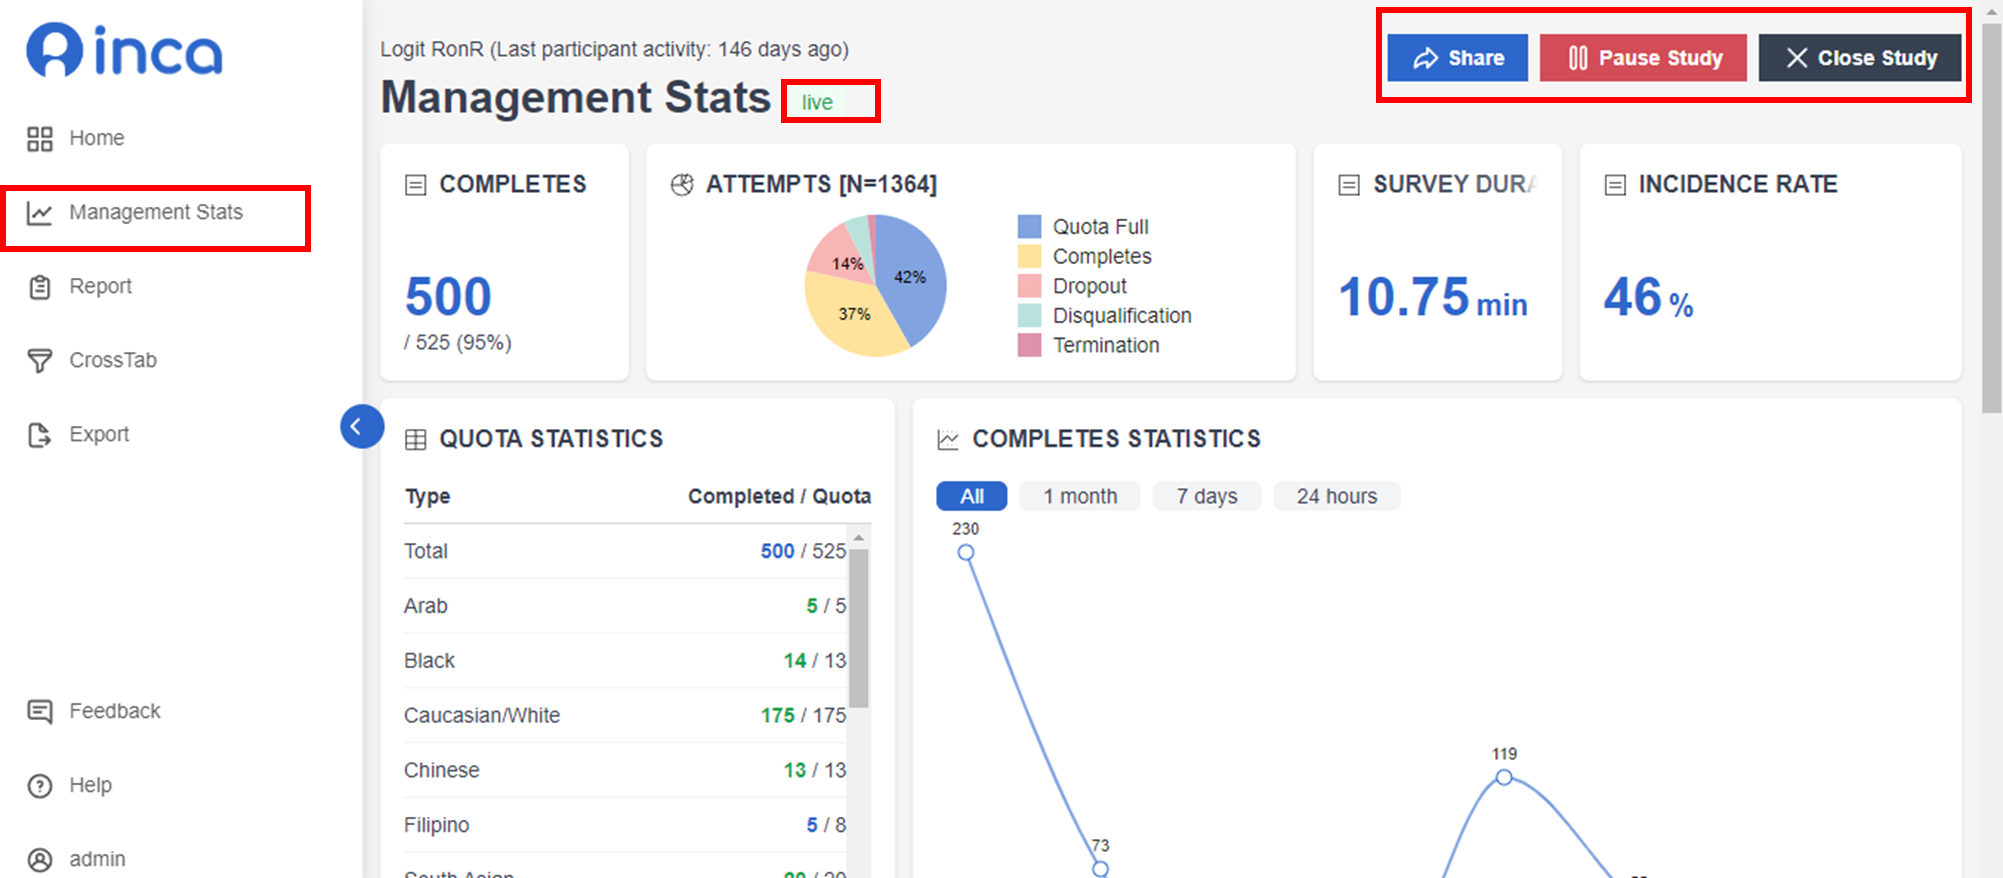The width and height of the screenshot is (2003, 878).
Task: Open Feedback in the sidebar
Action: [x=115, y=711]
